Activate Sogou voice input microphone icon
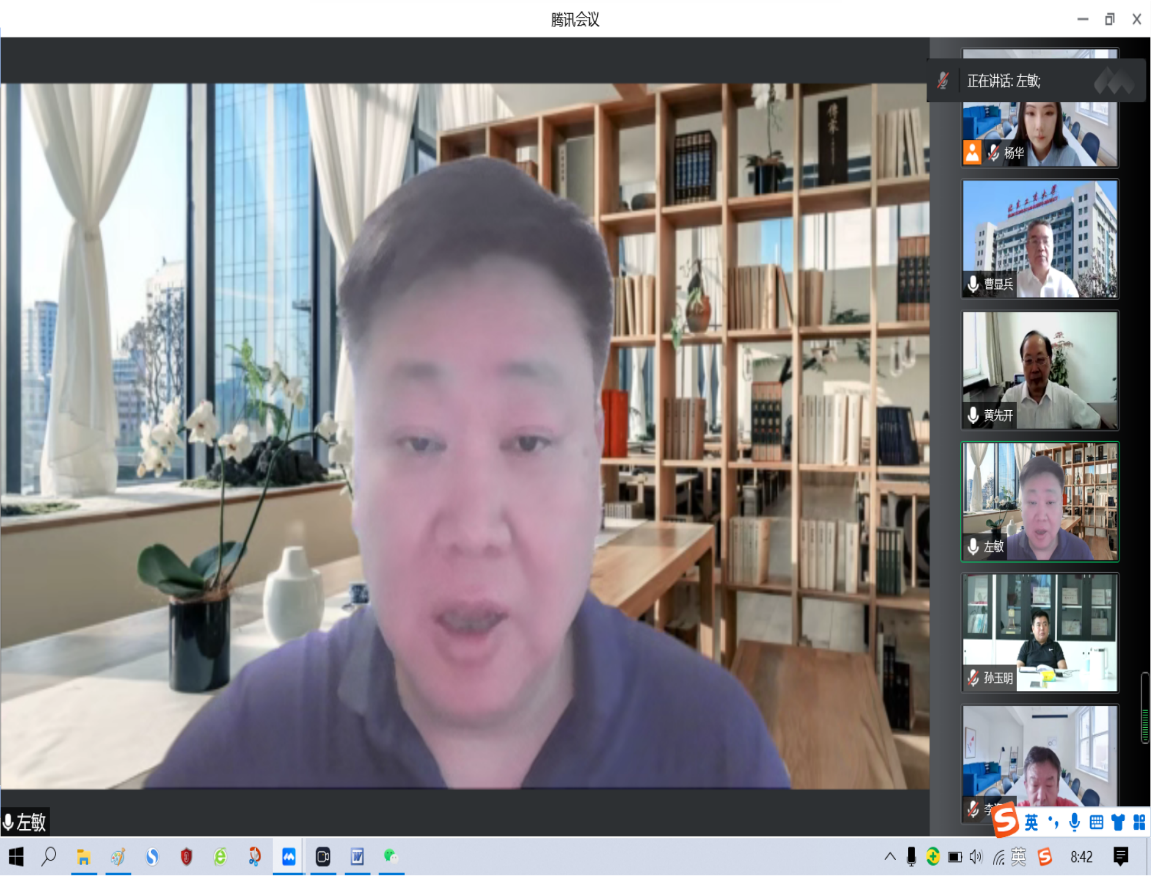Viewport: 1151px width, 876px height. point(1075,822)
